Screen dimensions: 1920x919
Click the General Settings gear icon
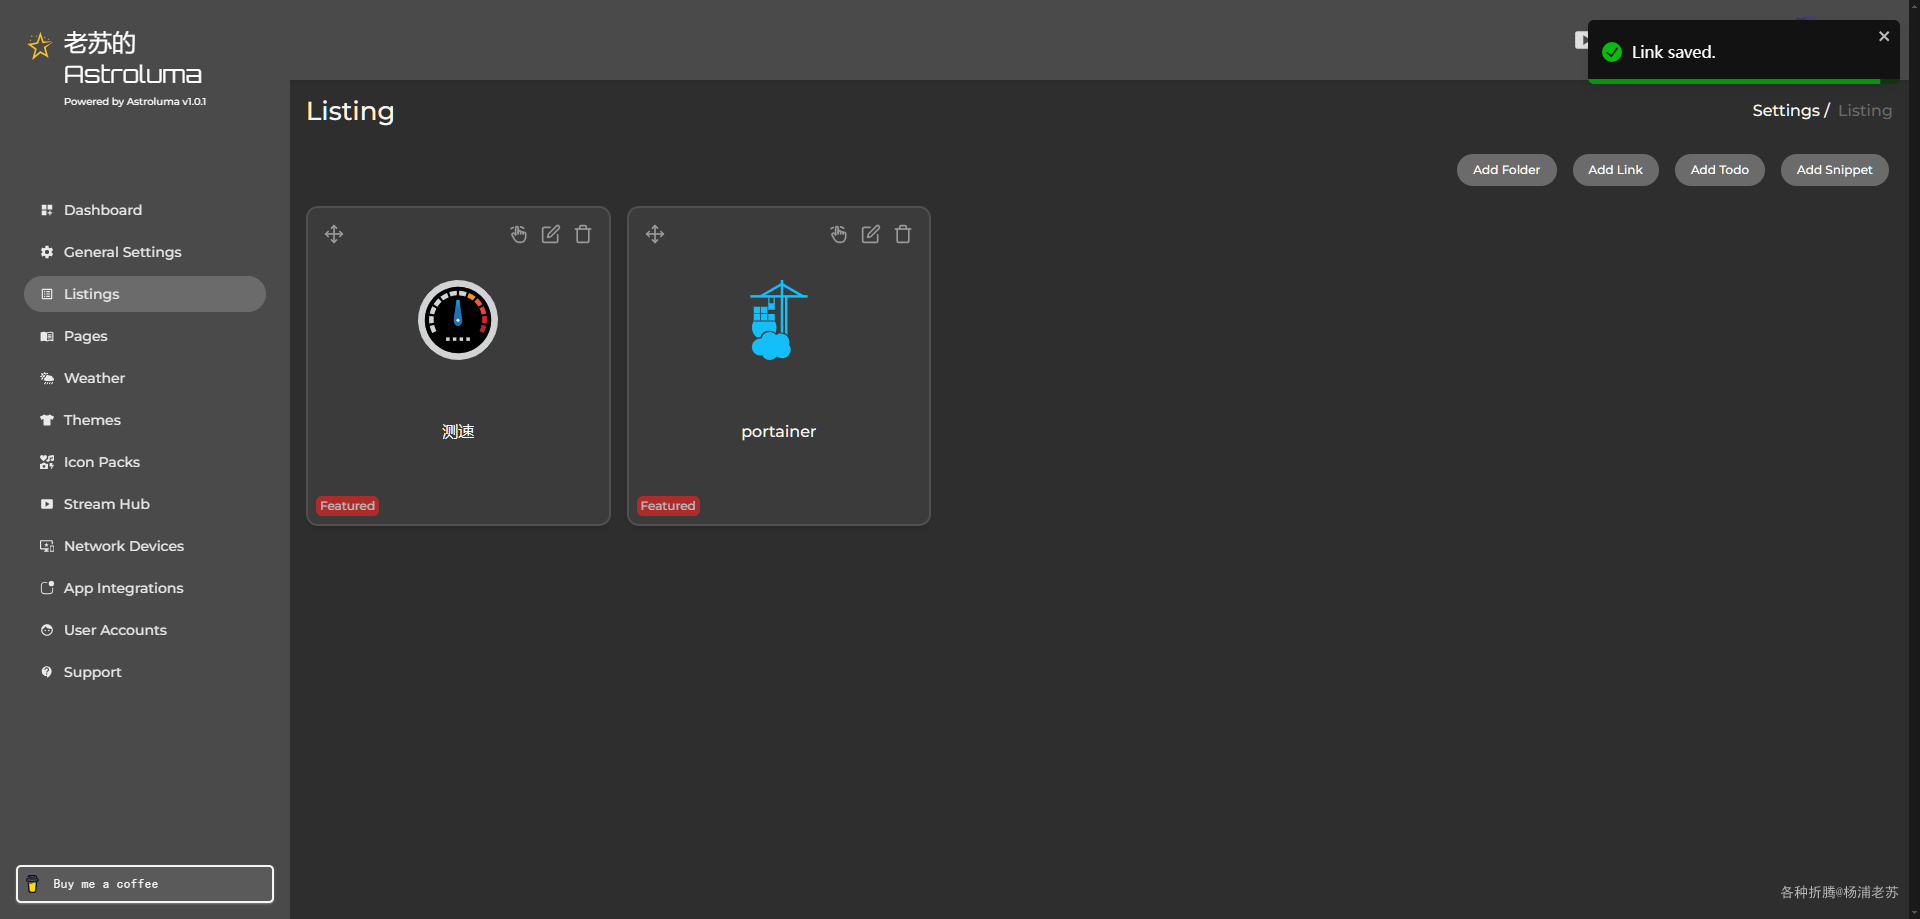pyautogui.click(x=46, y=252)
